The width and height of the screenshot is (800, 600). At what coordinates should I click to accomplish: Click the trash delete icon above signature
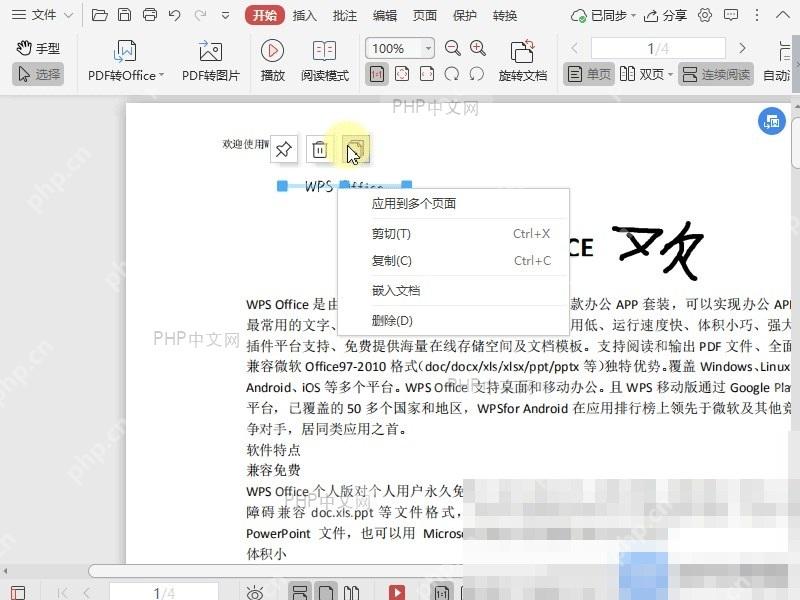point(319,149)
